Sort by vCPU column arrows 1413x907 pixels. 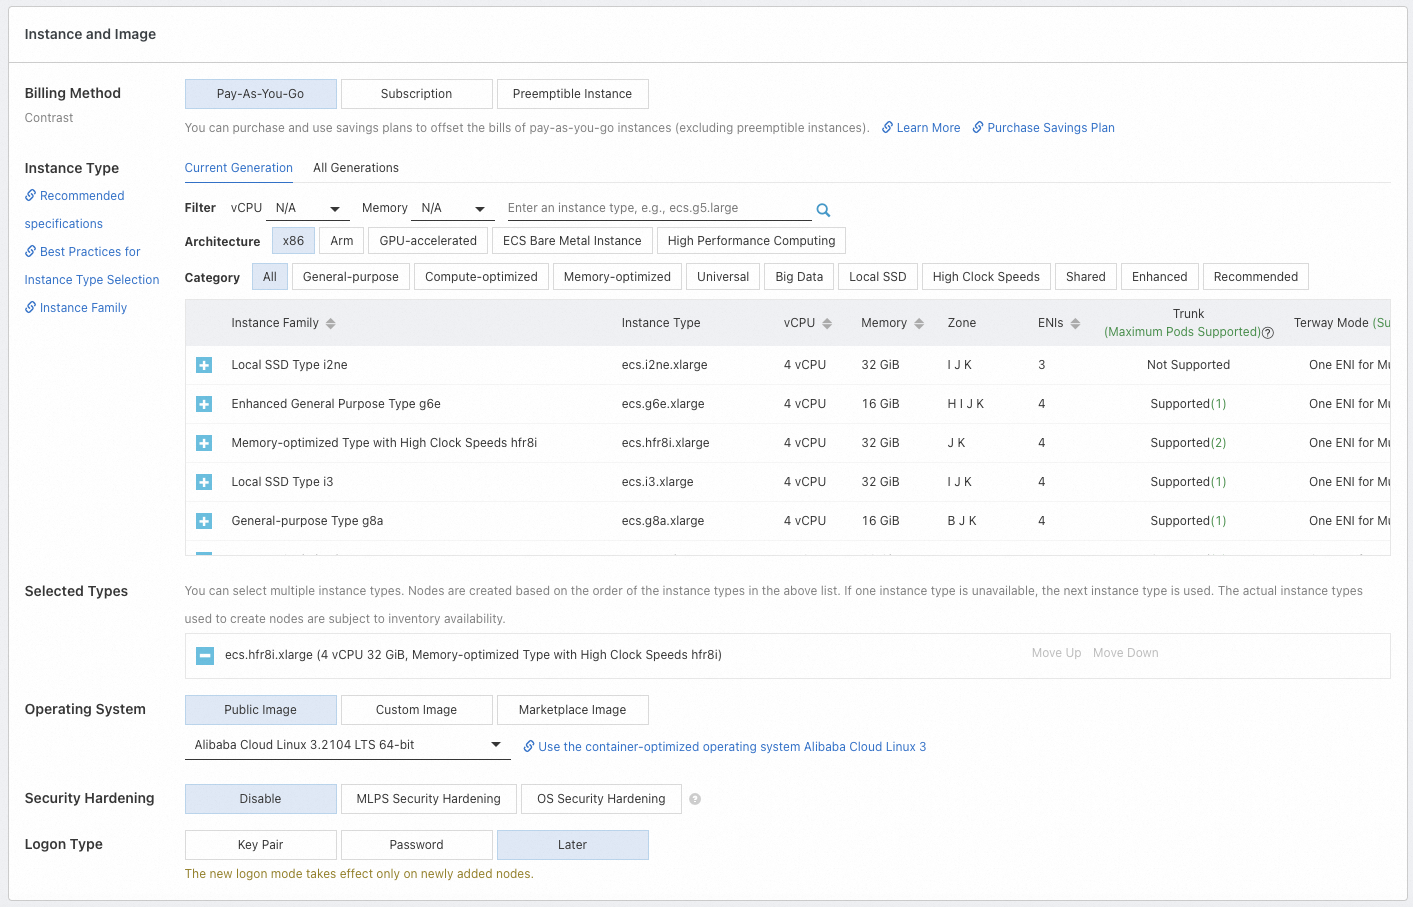point(827,323)
